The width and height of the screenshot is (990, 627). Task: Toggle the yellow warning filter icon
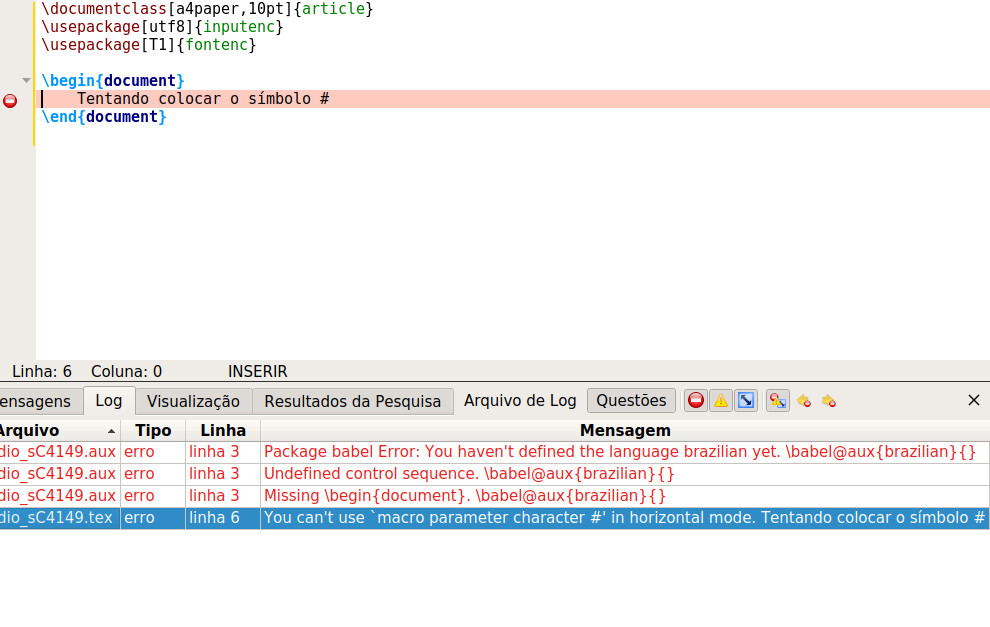[721, 401]
